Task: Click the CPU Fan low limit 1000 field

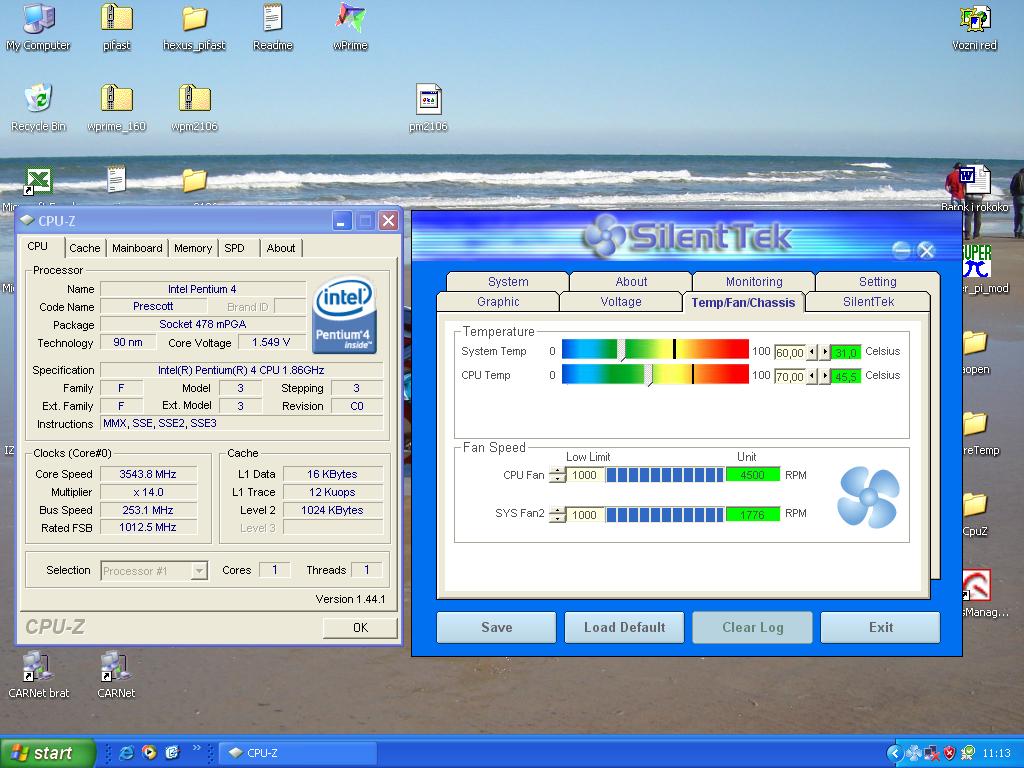Action: 584,475
